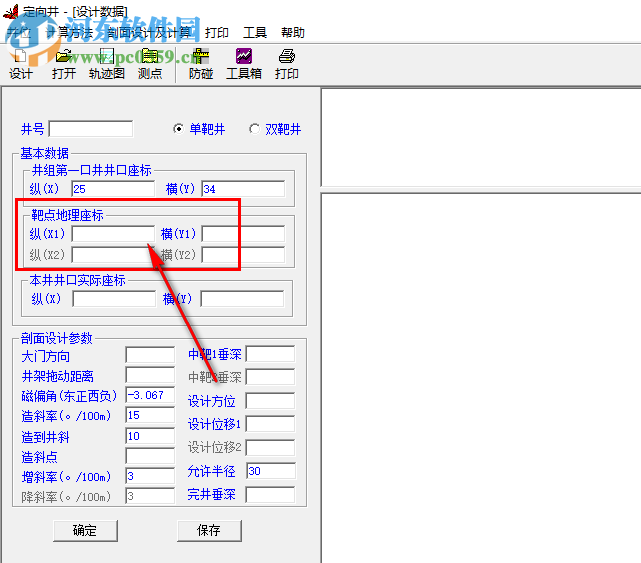Image resolution: width=641 pixels, height=563 pixels.
Task: Click the 中靶1垂深 input field
Action: point(270,354)
